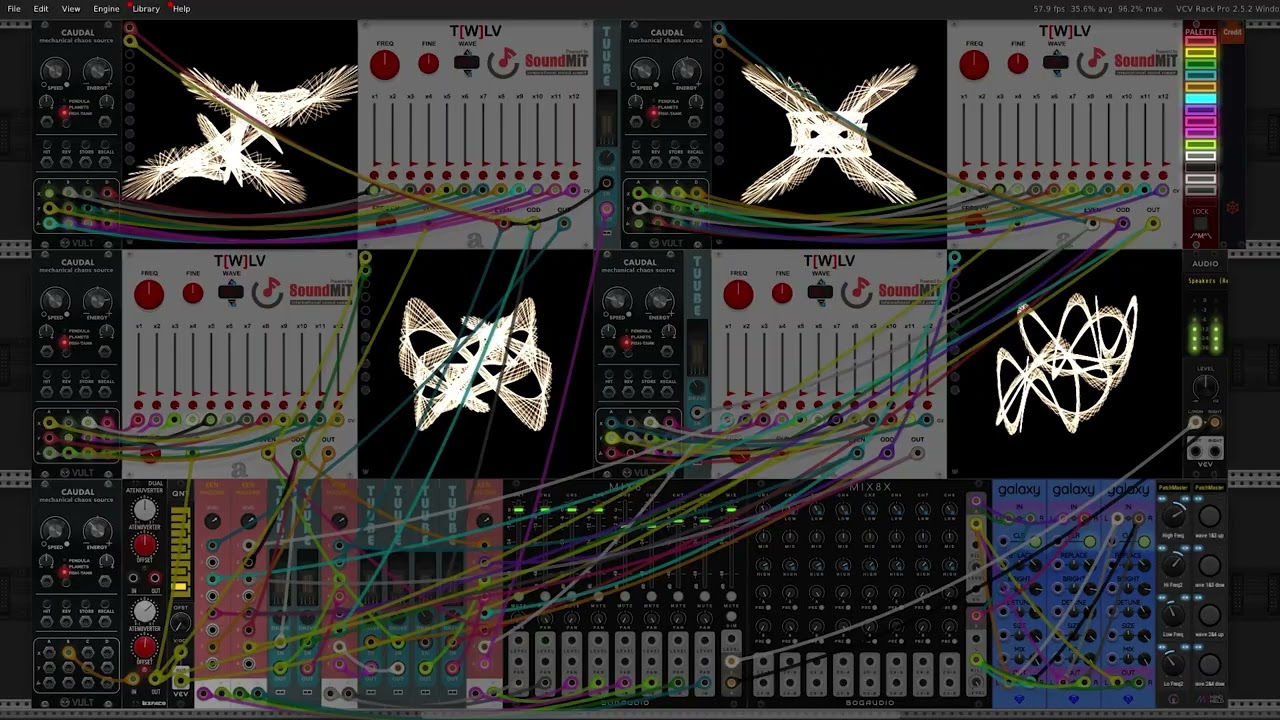This screenshot has width=1280, height=720.
Task: Flip WAVE switch on middle-left T[W]LV module
Action: pos(230,292)
